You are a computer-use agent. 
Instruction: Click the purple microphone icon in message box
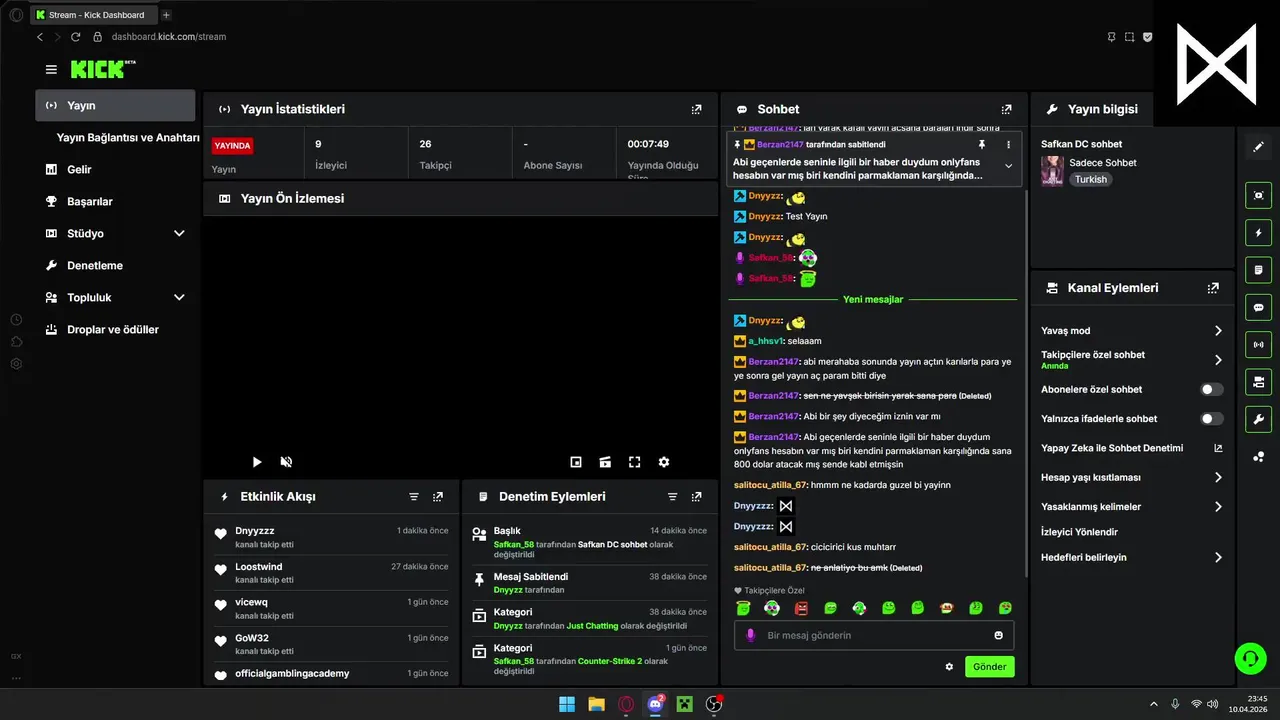tap(751, 636)
